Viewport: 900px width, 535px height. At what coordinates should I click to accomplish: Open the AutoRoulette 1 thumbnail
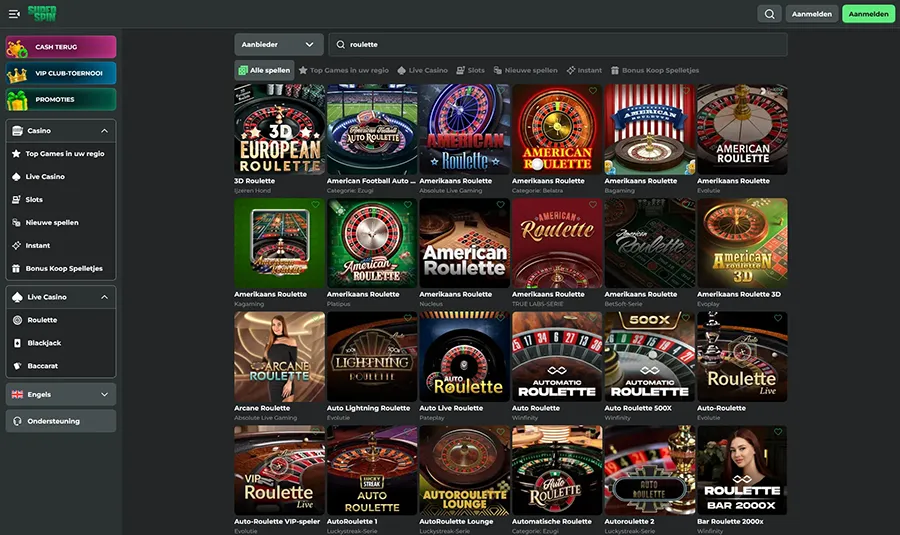click(372, 470)
